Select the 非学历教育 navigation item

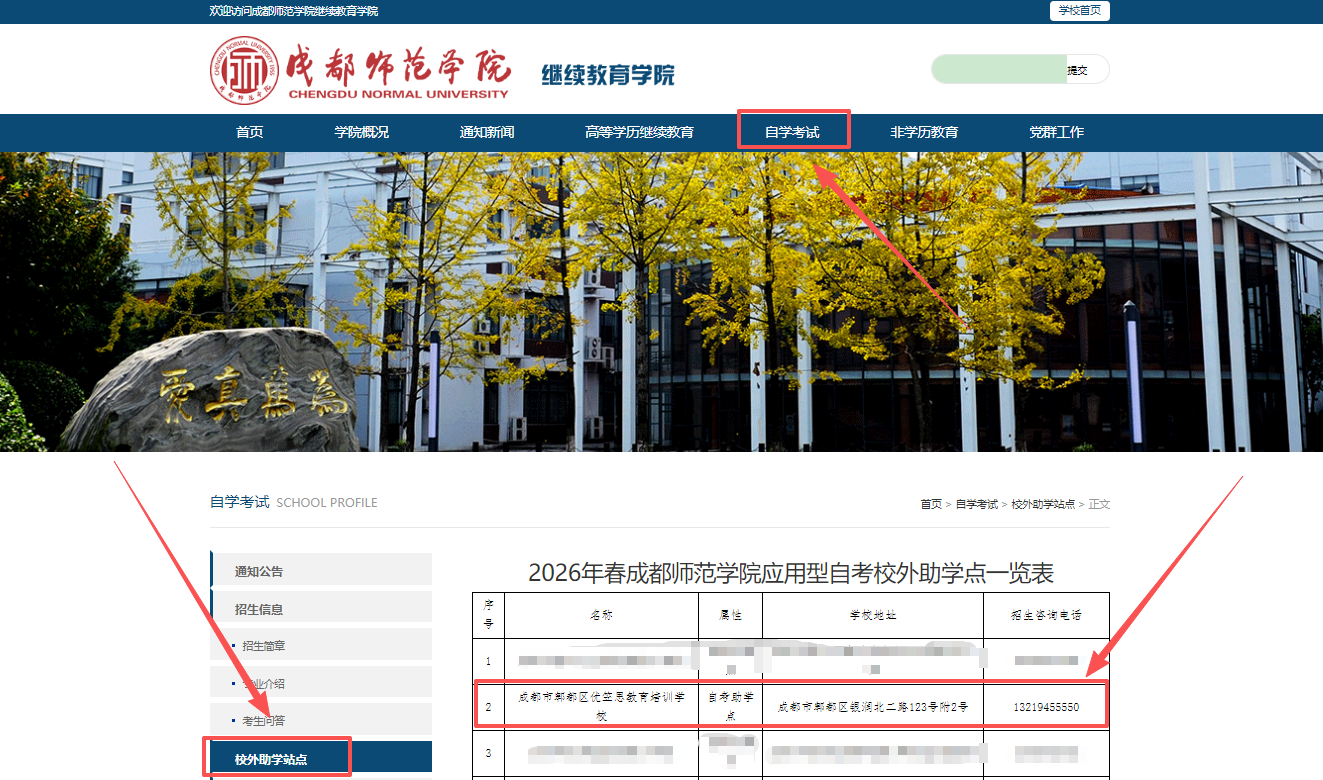(x=924, y=132)
